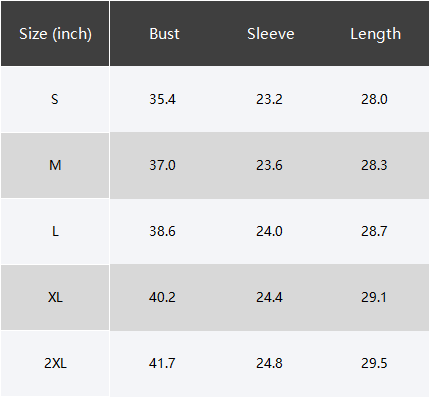The width and height of the screenshot is (429, 397).
Task: Click the 28.0 length value
Action: pyautogui.click(x=374, y=99)
